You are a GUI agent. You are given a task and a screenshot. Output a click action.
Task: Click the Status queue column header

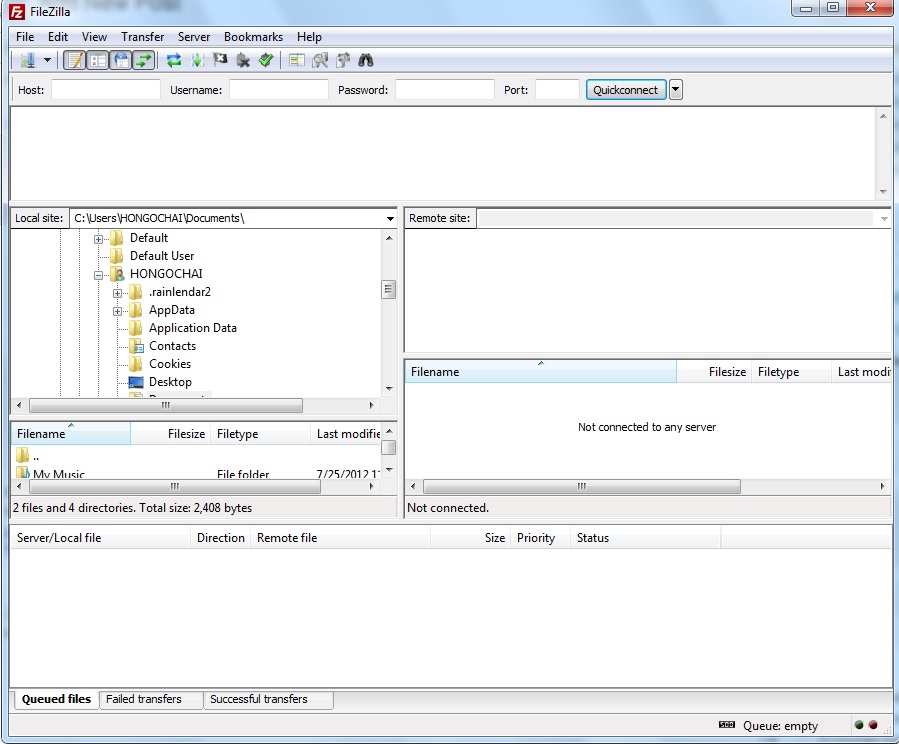tap(645, 538)
